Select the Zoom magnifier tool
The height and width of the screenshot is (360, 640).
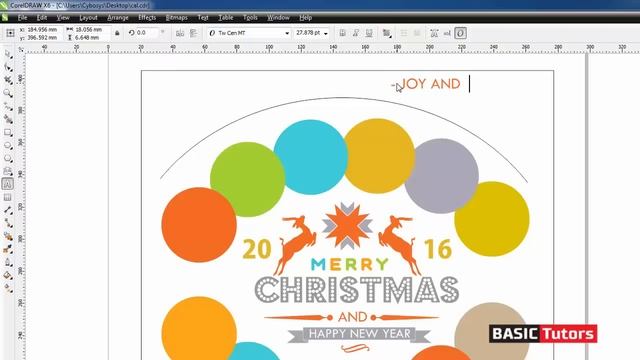pyautogui.click(x=8, y=93)
